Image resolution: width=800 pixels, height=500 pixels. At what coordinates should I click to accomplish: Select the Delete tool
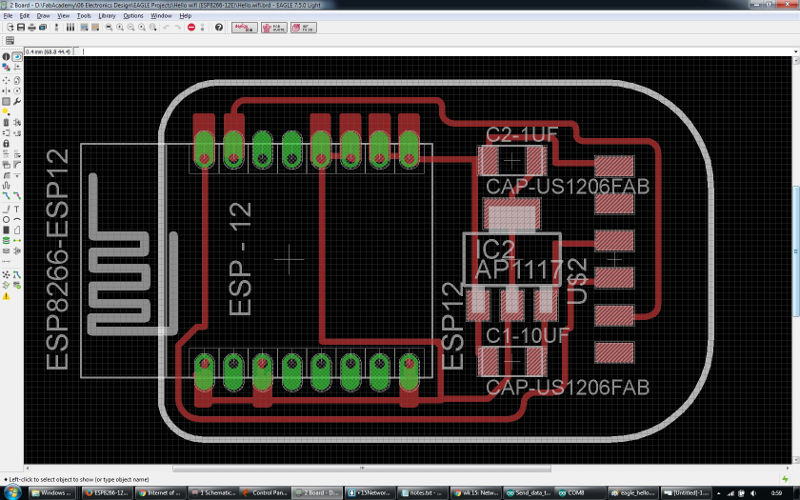[x=6, y=122]
